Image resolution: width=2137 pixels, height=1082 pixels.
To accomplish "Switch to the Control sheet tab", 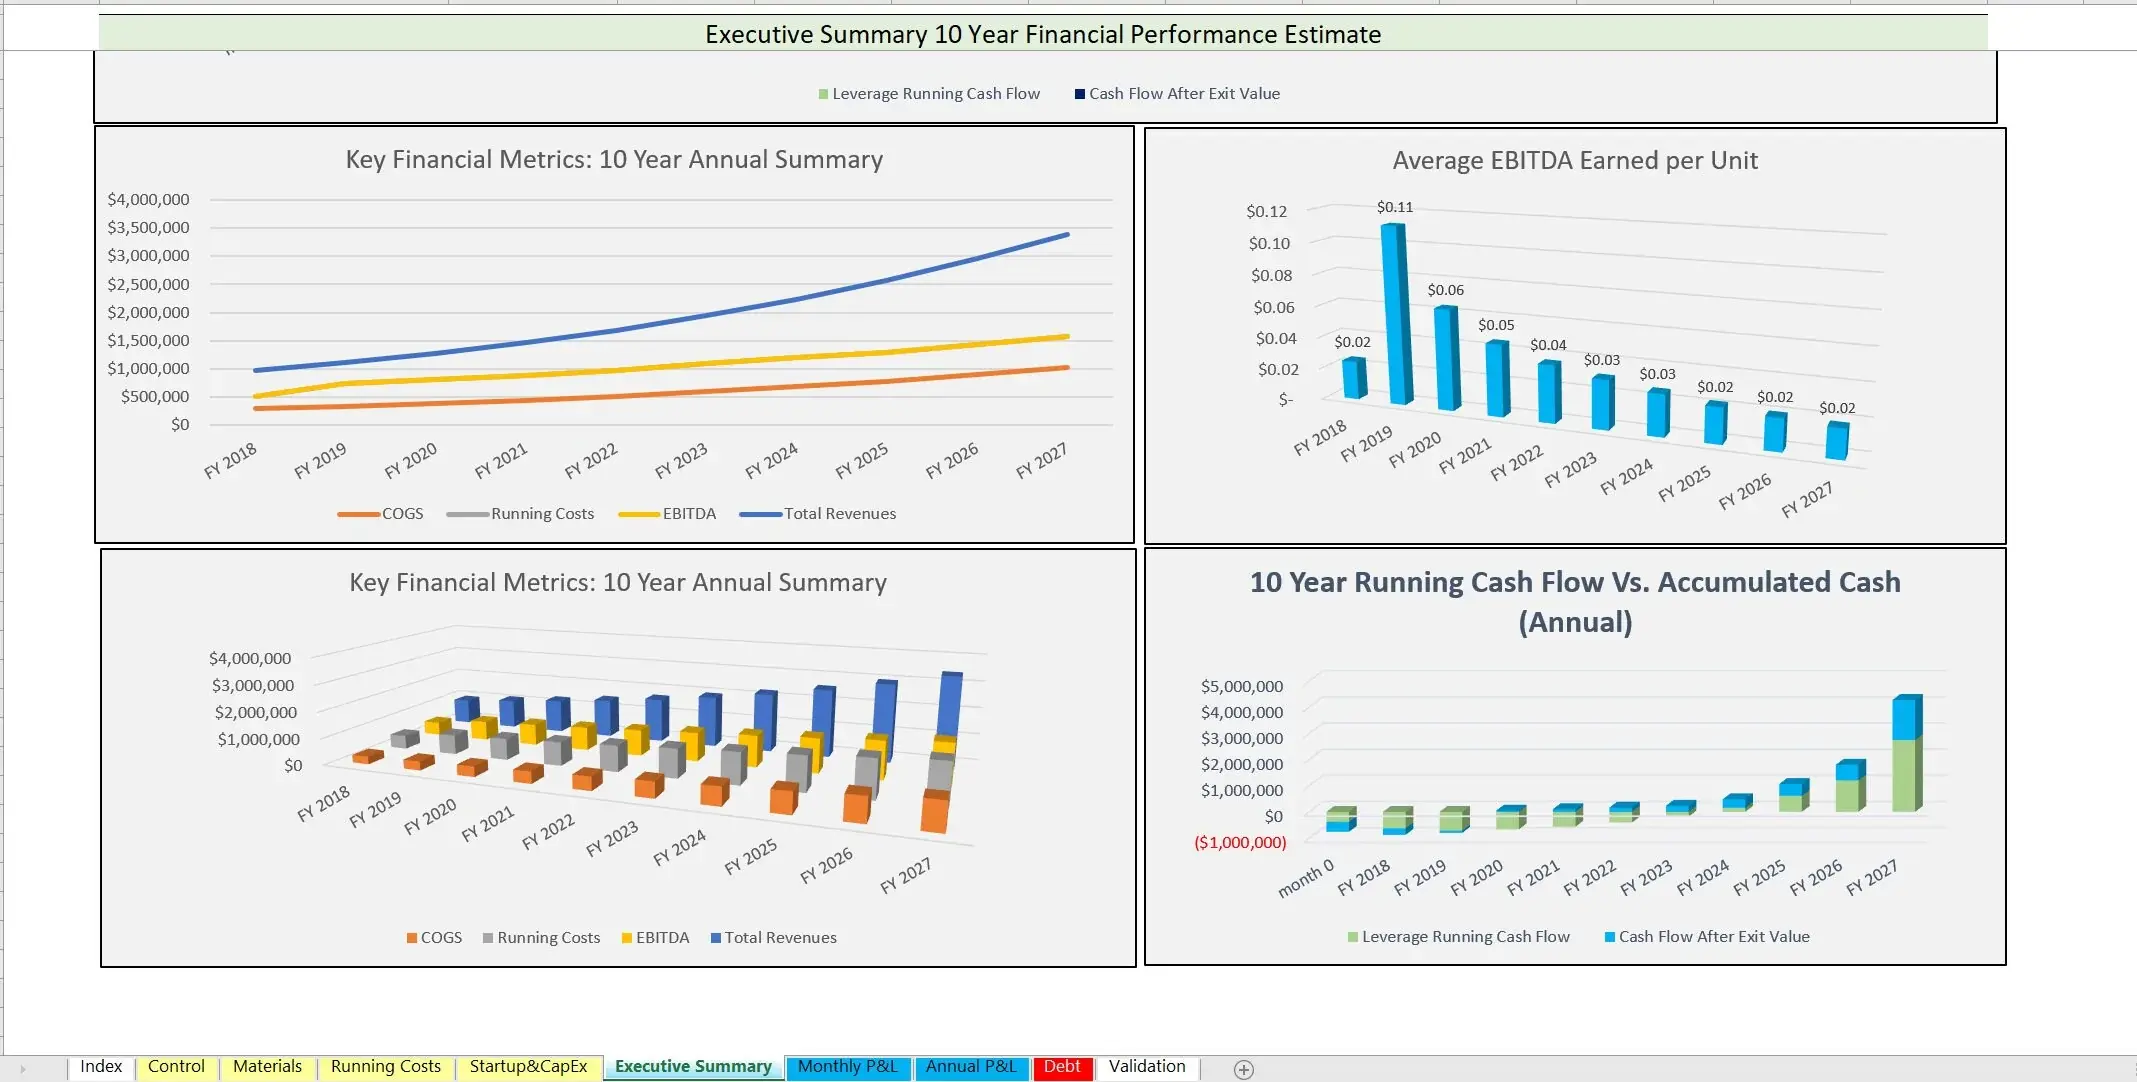I will pyautogui.click(x=176, y=1067).
